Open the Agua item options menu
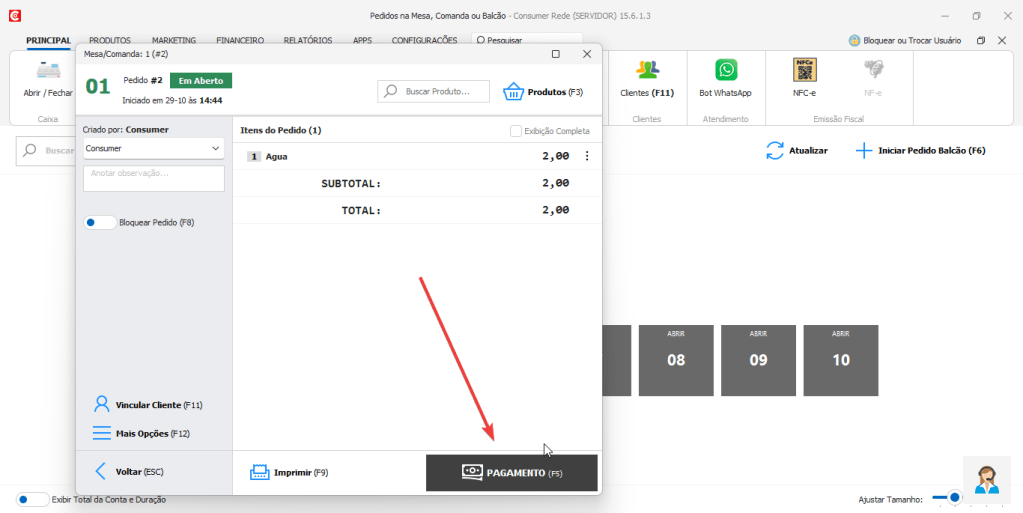Screen dimensions: 1023x513 pos(587,156)
